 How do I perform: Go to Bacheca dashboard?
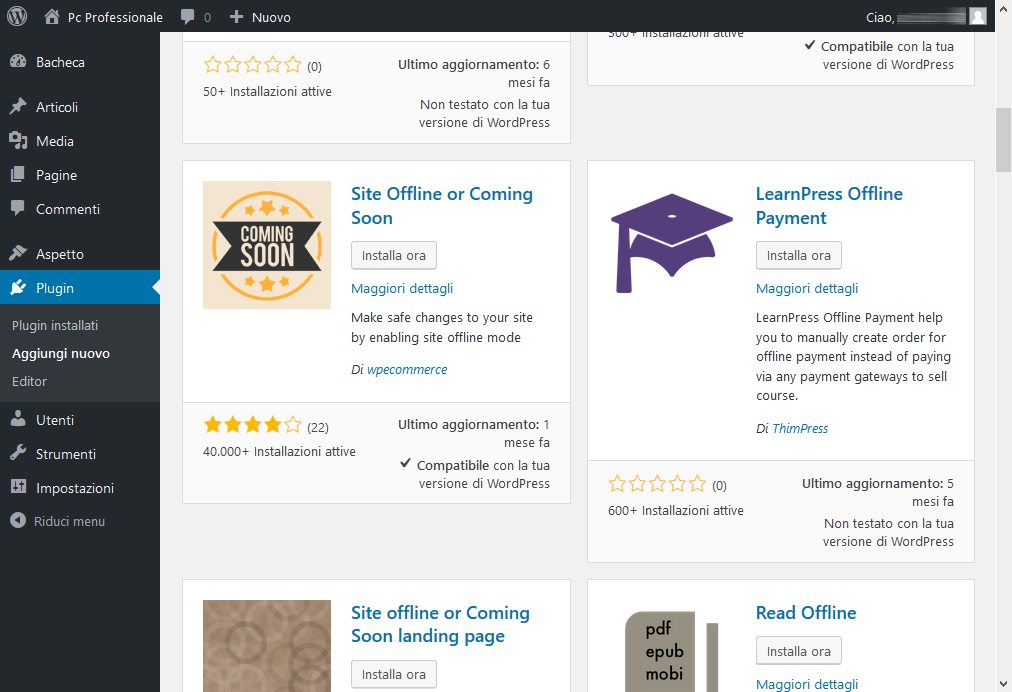tap(60, 62)
